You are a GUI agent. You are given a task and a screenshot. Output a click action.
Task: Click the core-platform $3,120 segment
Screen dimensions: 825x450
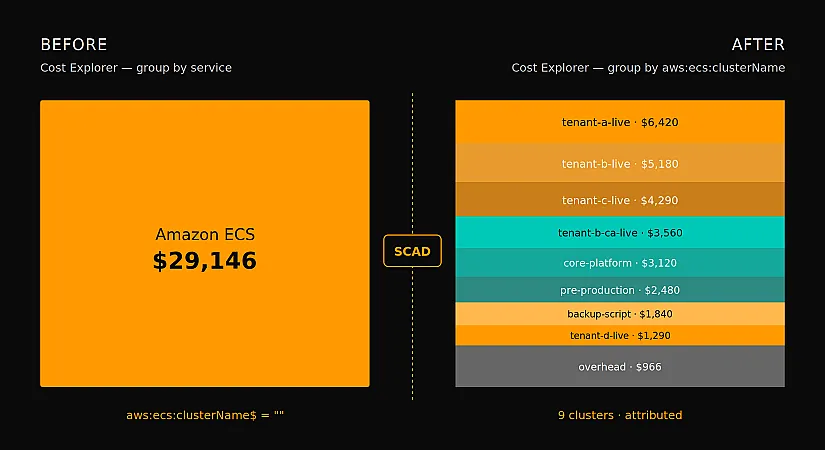pos(620,263)
